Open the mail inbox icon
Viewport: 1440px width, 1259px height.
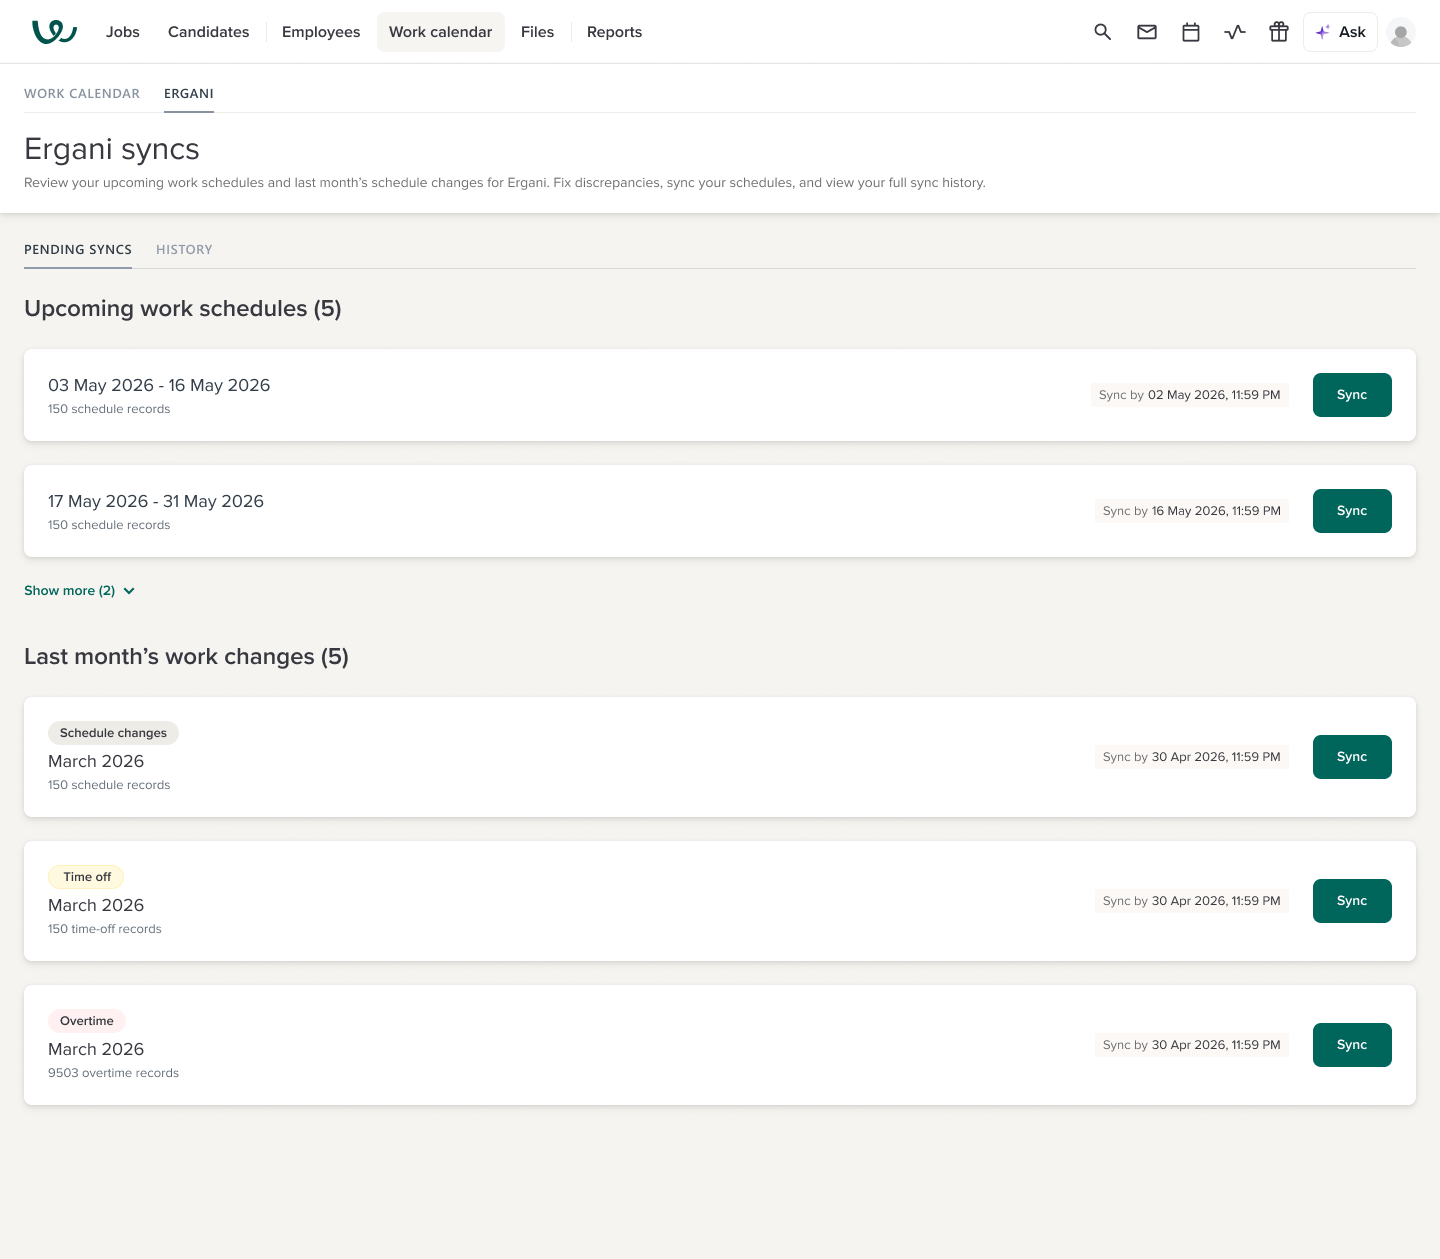point(1147,32)
